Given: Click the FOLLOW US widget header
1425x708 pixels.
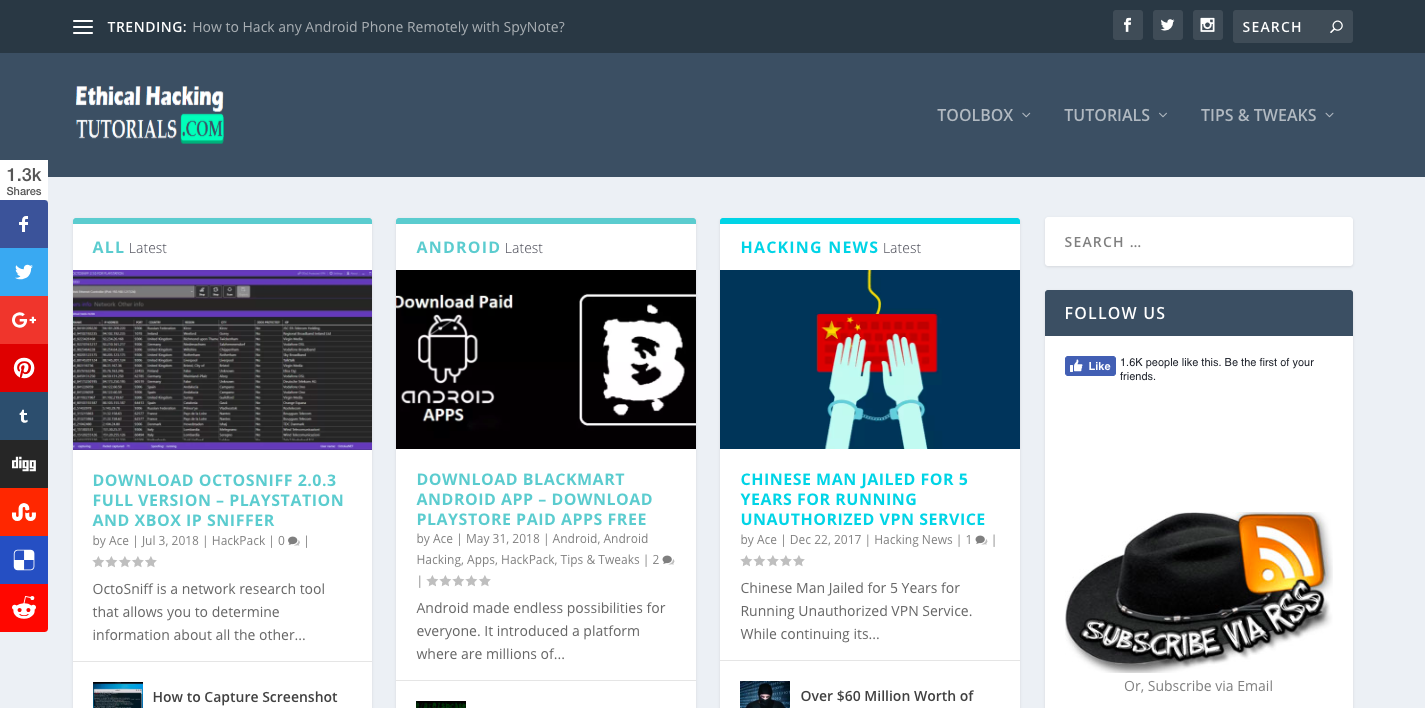Looking at the screenshot, I should 1198,313.
